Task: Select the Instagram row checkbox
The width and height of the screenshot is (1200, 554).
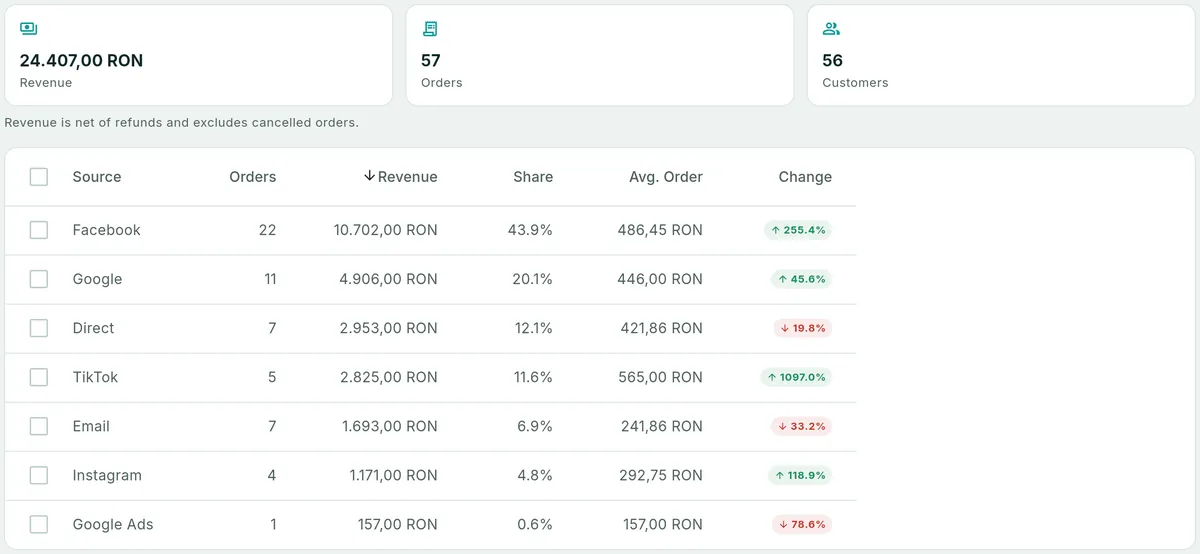Action: [39, 475]
